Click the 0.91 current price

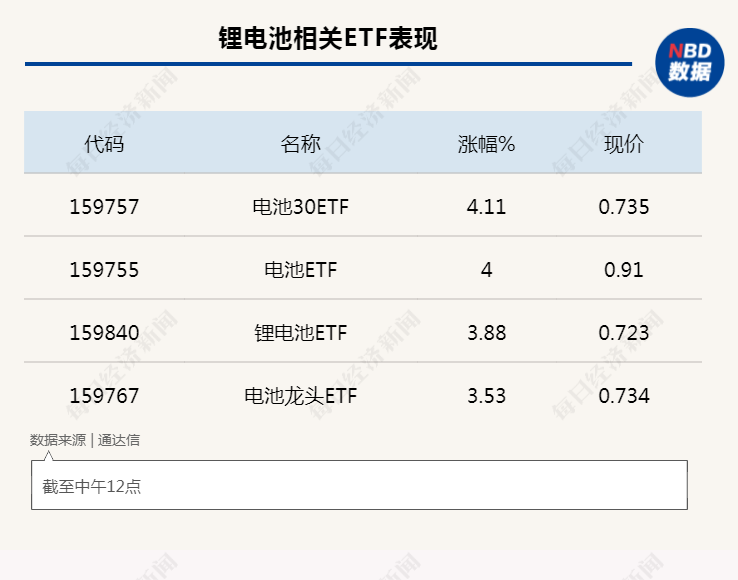624,270
